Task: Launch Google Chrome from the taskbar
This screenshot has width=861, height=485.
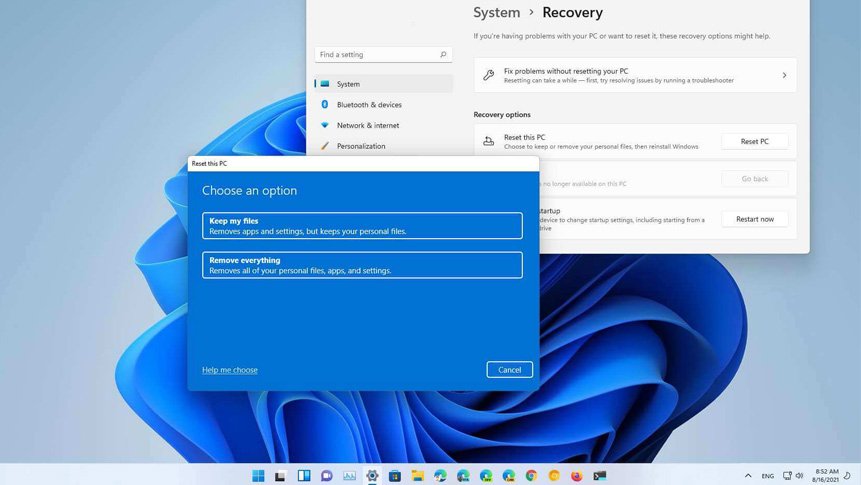Action: [x=531, y=476]
